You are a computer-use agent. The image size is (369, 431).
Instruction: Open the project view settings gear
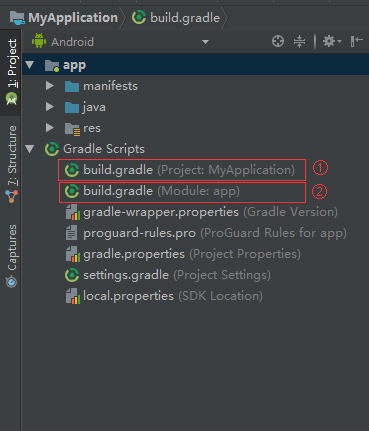click(332, 41)
